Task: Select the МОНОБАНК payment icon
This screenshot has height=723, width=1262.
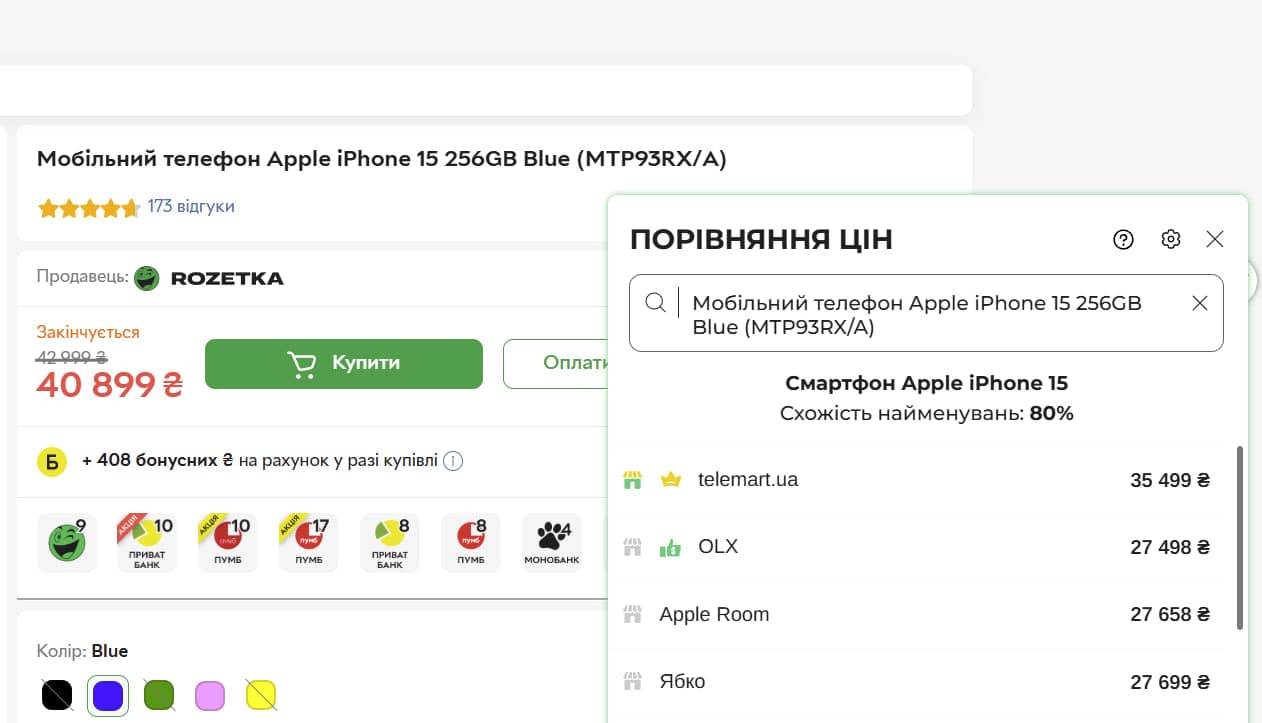Action: (x=551, y=542)
